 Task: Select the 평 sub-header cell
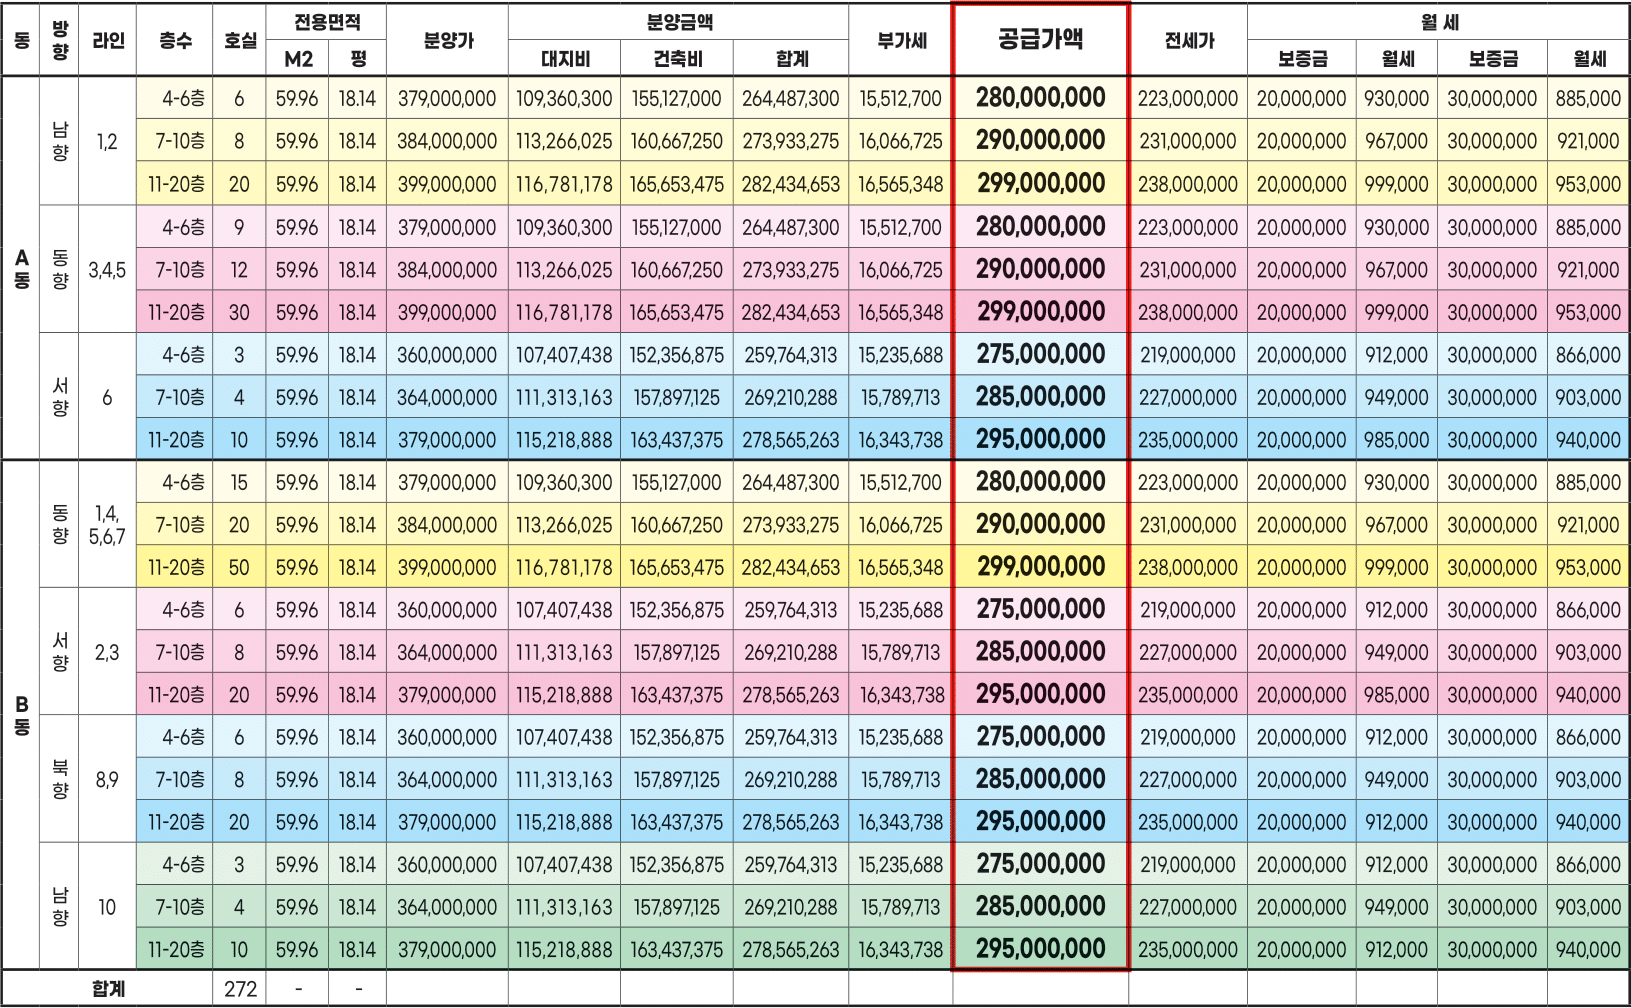(x=357, y=59)
